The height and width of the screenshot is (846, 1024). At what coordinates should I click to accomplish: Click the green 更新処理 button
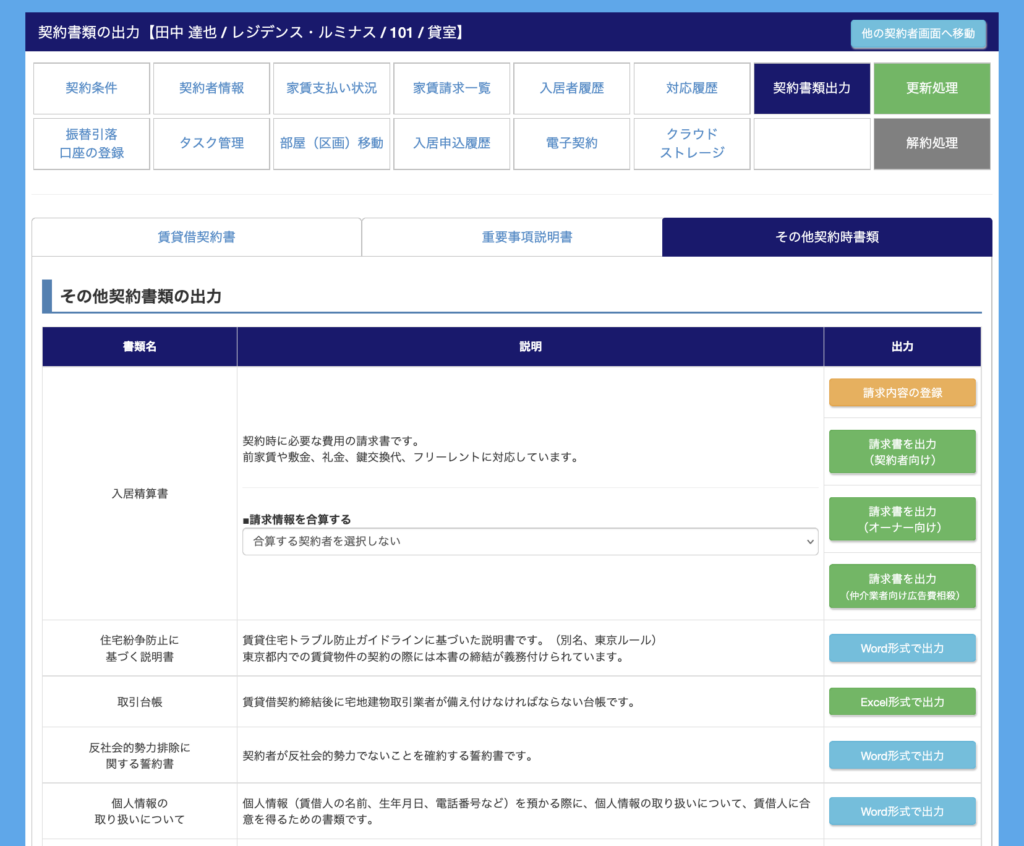coord(931,88)
